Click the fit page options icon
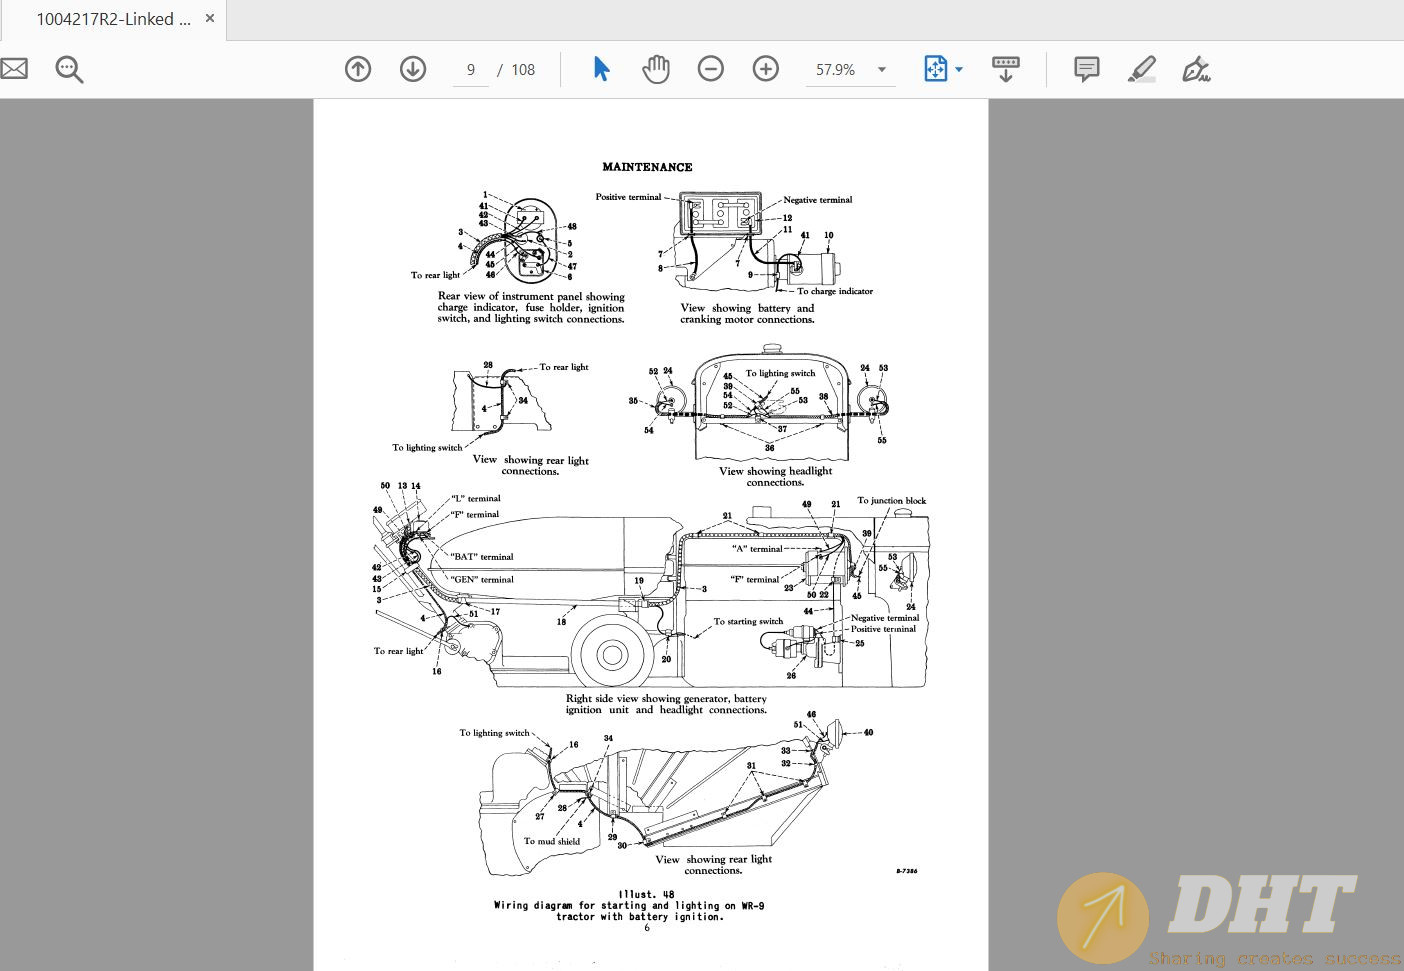Image resolution: width=1404 pixels, height=971 pixels. coord(935,69)
